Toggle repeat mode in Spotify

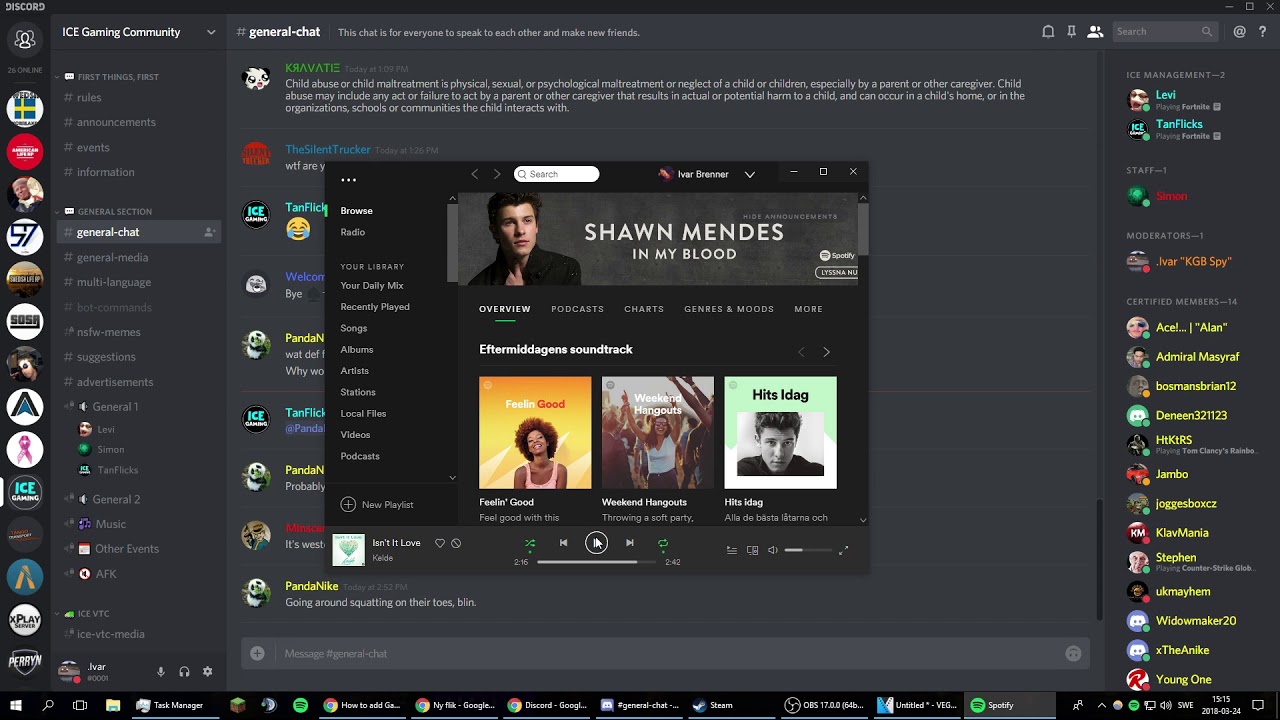(663, 543)
